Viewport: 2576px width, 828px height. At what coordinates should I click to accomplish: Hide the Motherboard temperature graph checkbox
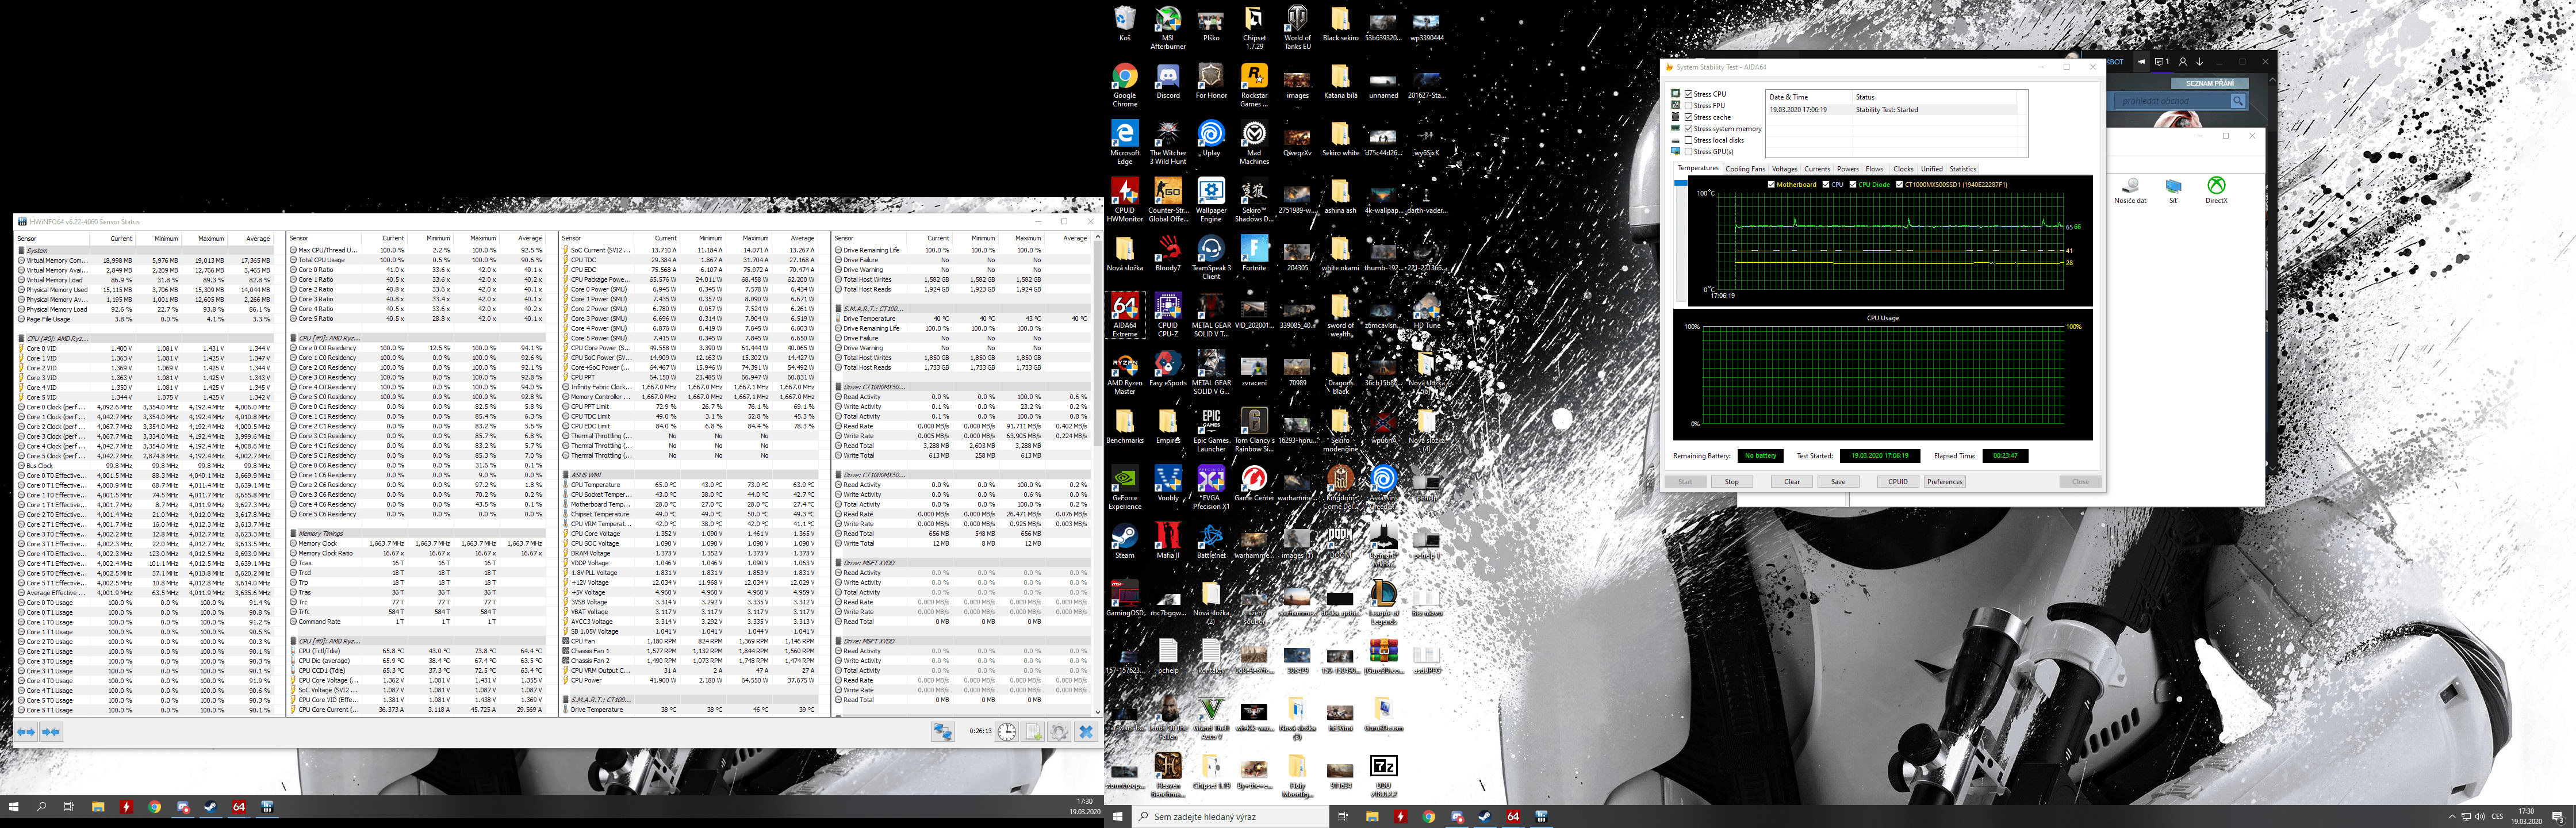click(1771, 184)
